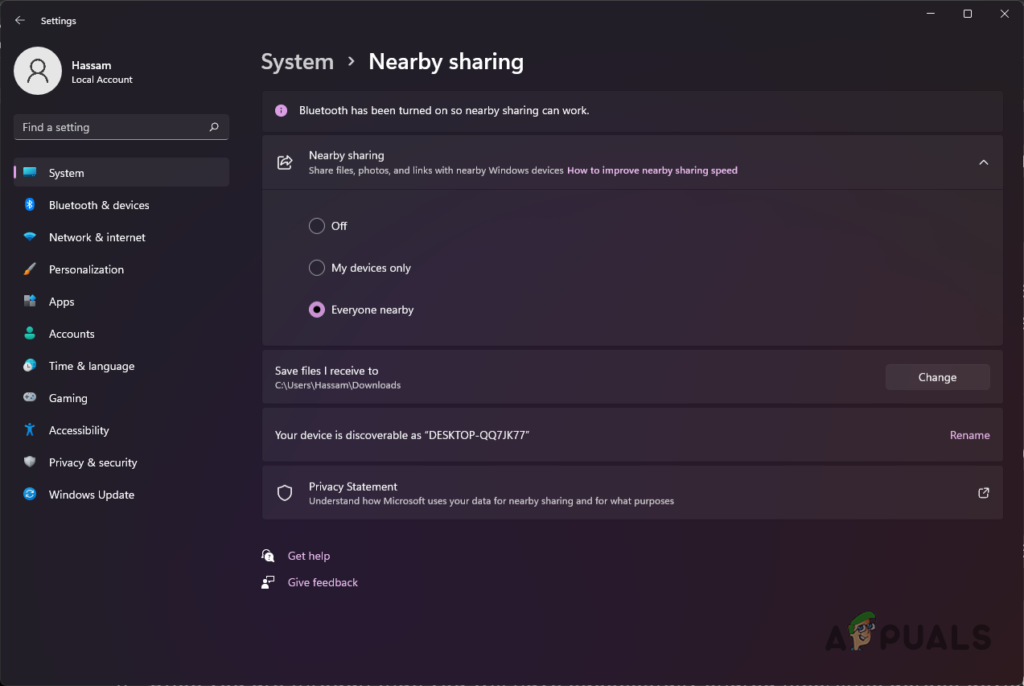
Task: Click the search magnifier in Find a setting
Action: tap(213, 127)
